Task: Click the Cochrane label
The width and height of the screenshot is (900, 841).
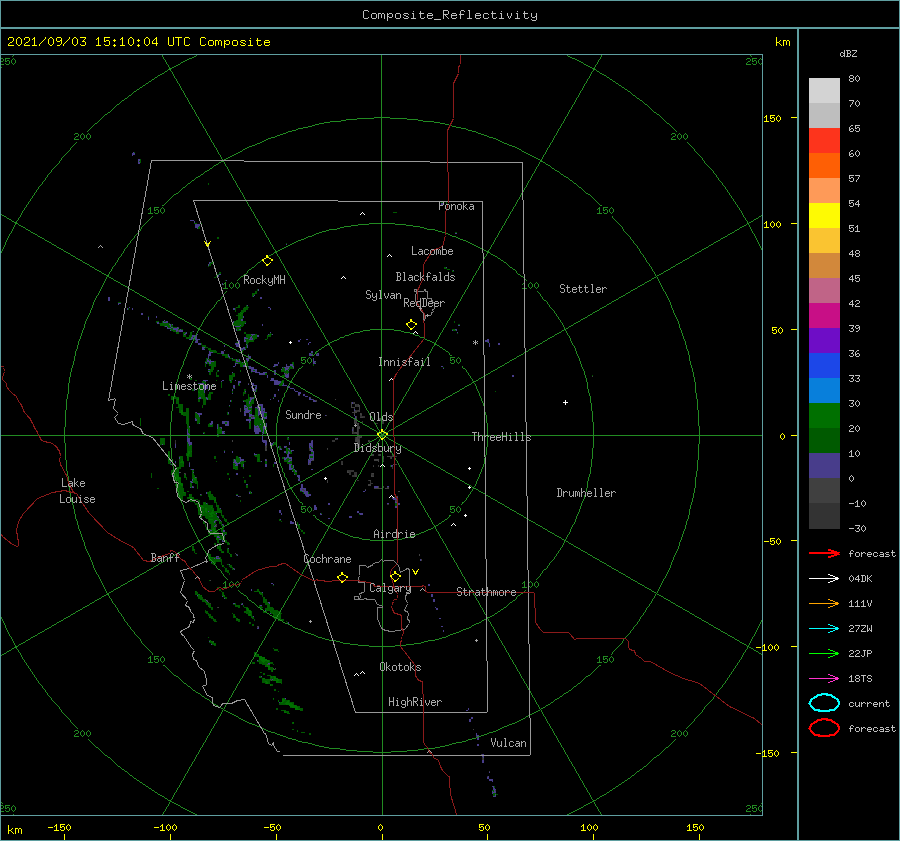Action: [327, 559]
